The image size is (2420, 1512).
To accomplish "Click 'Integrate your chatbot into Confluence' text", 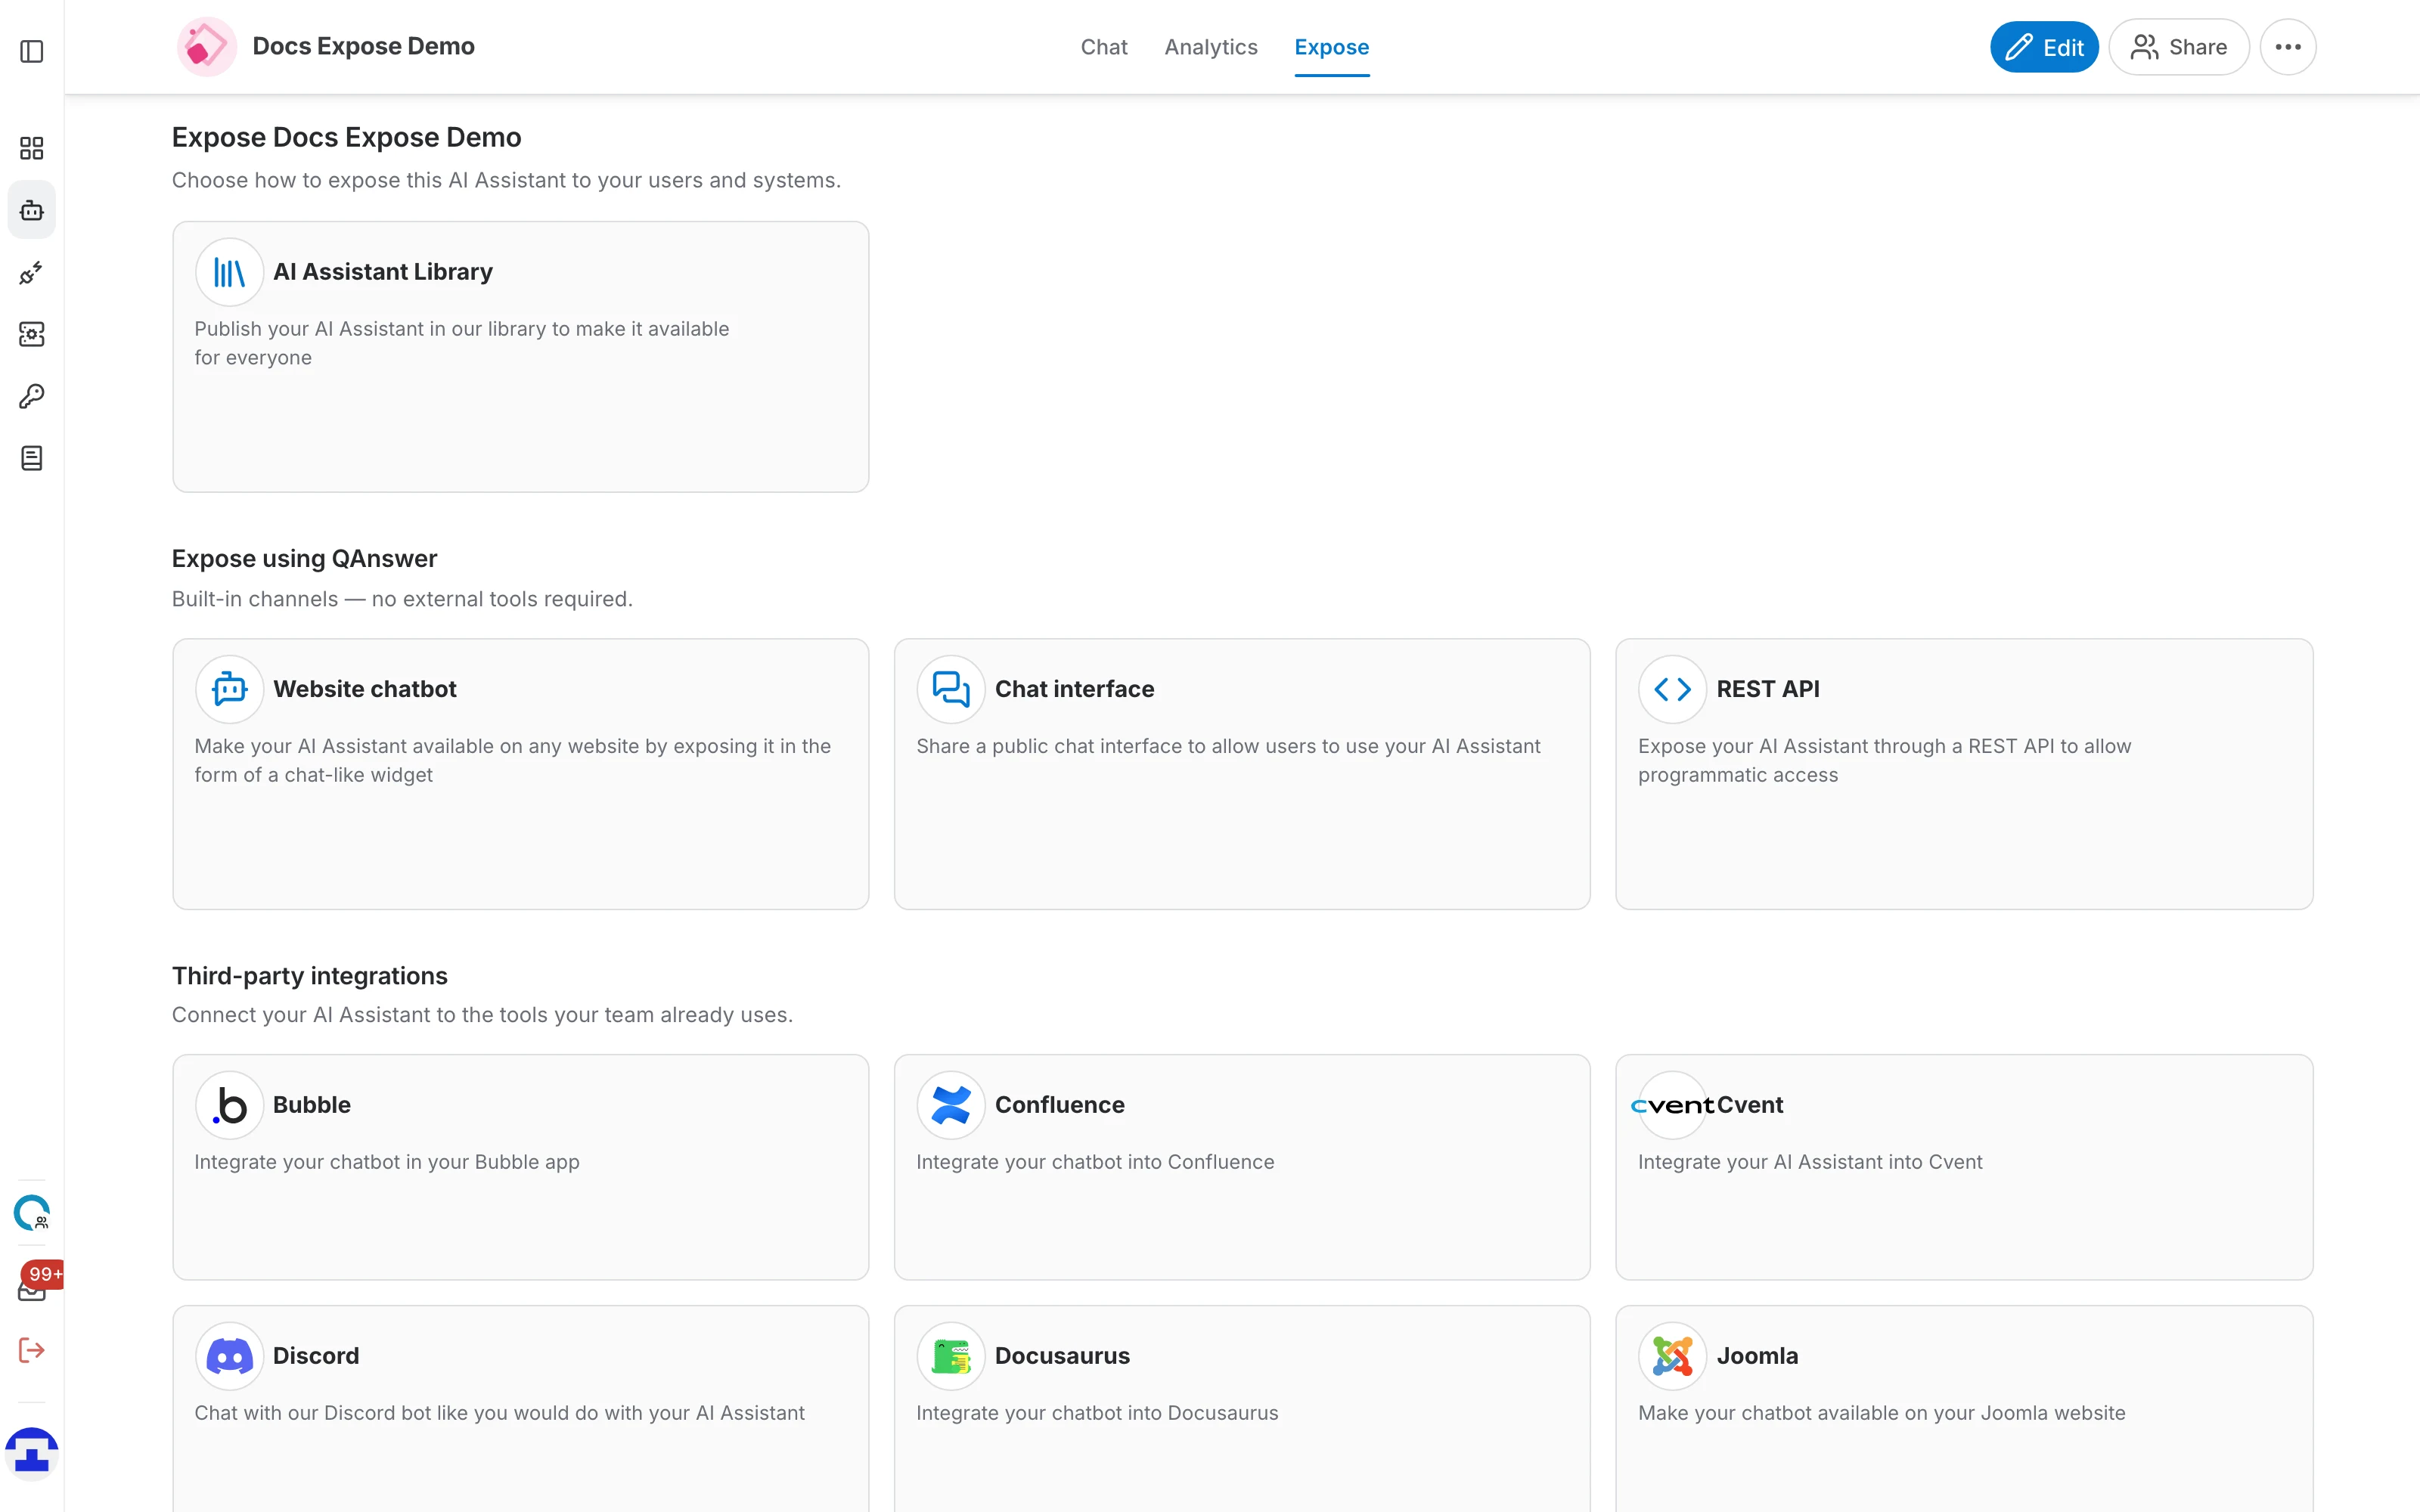I will pos(1095,1162).
